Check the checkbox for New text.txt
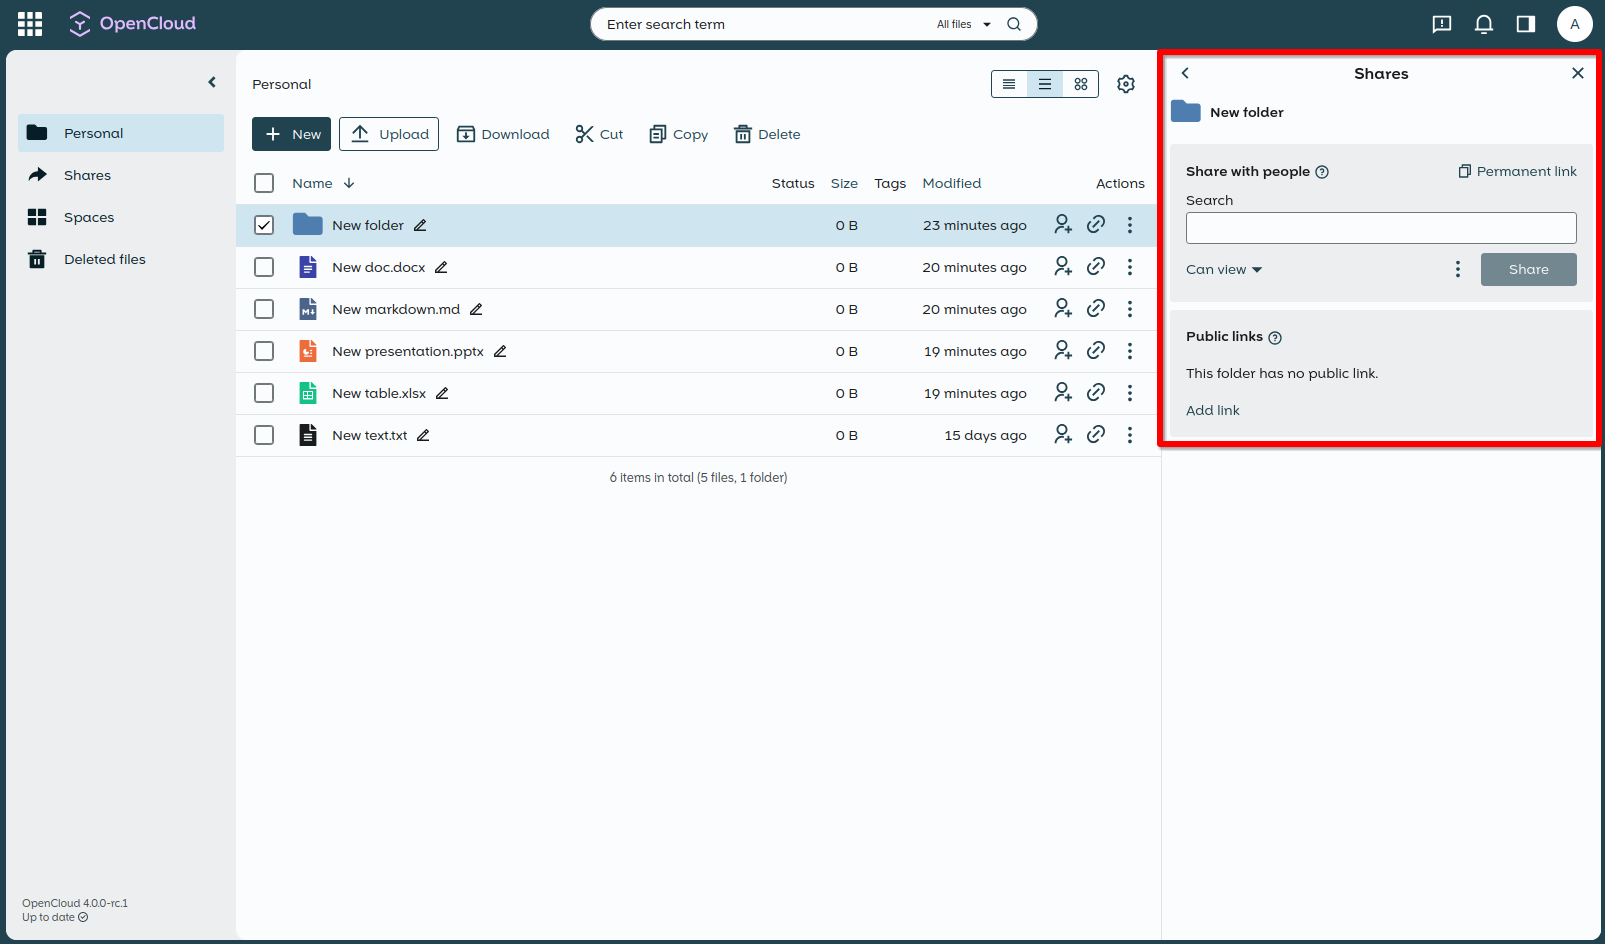This screenshot has height=944, width=1605. coord(264,435)
